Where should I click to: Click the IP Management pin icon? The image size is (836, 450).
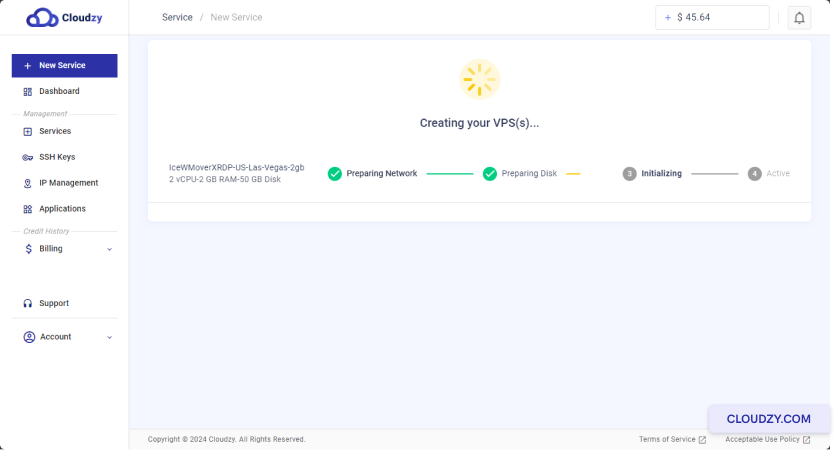(28, 183)
